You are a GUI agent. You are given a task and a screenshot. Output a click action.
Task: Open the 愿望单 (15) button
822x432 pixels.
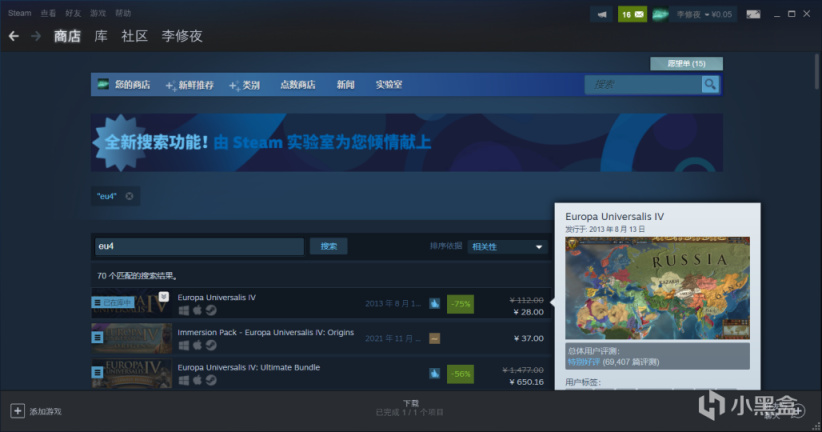pyautogui.click(x=686, y=63)
